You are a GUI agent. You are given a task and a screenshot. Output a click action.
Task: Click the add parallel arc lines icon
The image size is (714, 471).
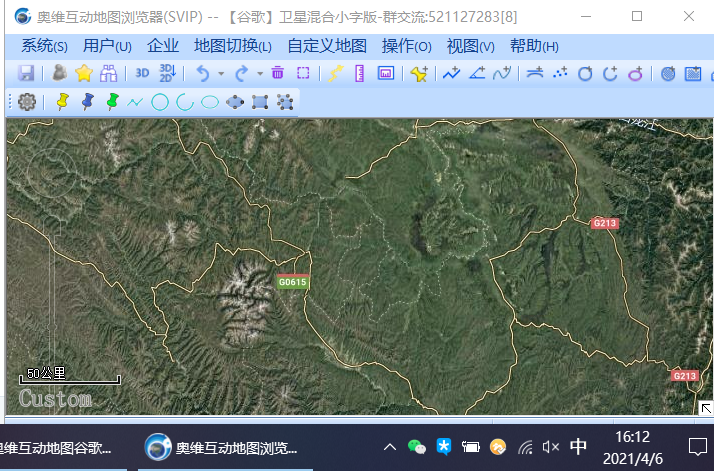[535, 73]
